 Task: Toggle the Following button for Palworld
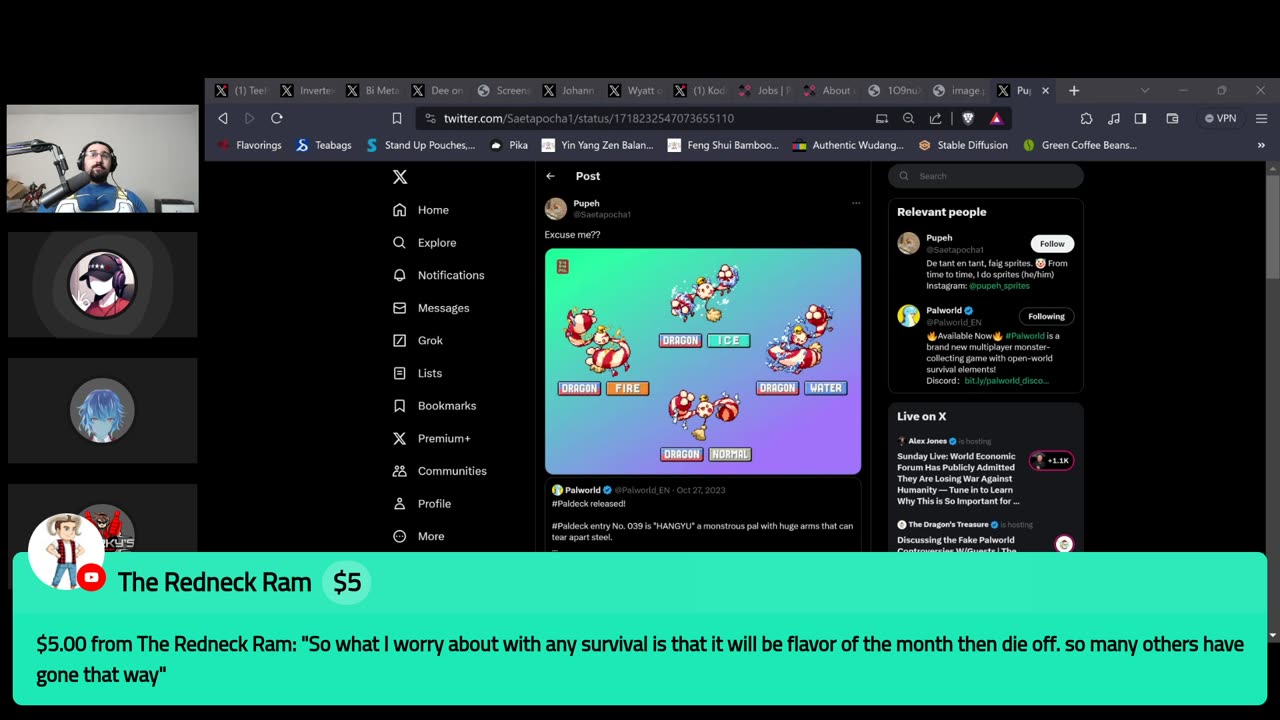pyautogui.click(x=1046, y=316)
